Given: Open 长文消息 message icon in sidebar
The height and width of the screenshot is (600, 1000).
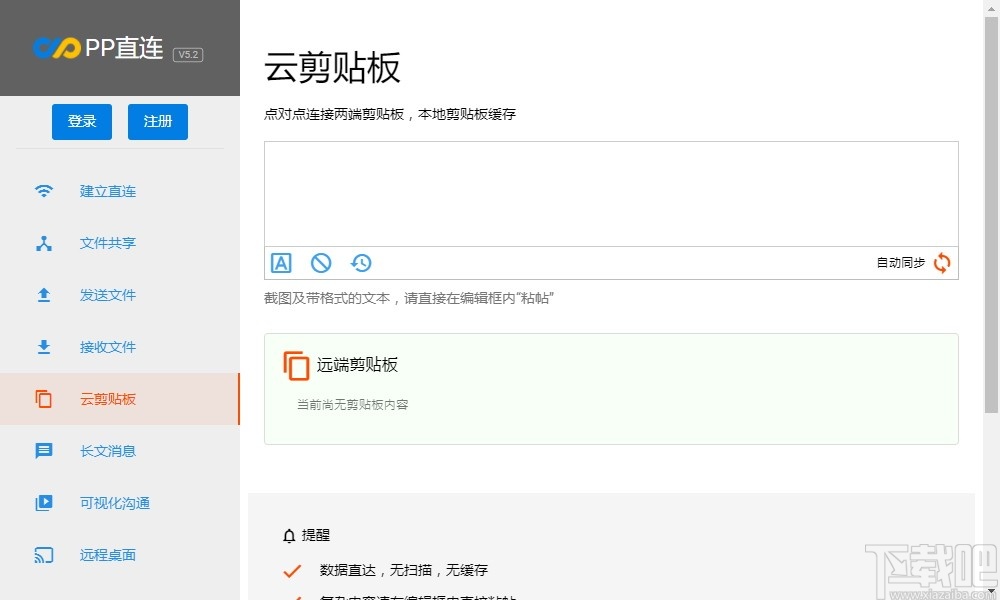Looking at the screenshot, I should [x=43, y=451].
